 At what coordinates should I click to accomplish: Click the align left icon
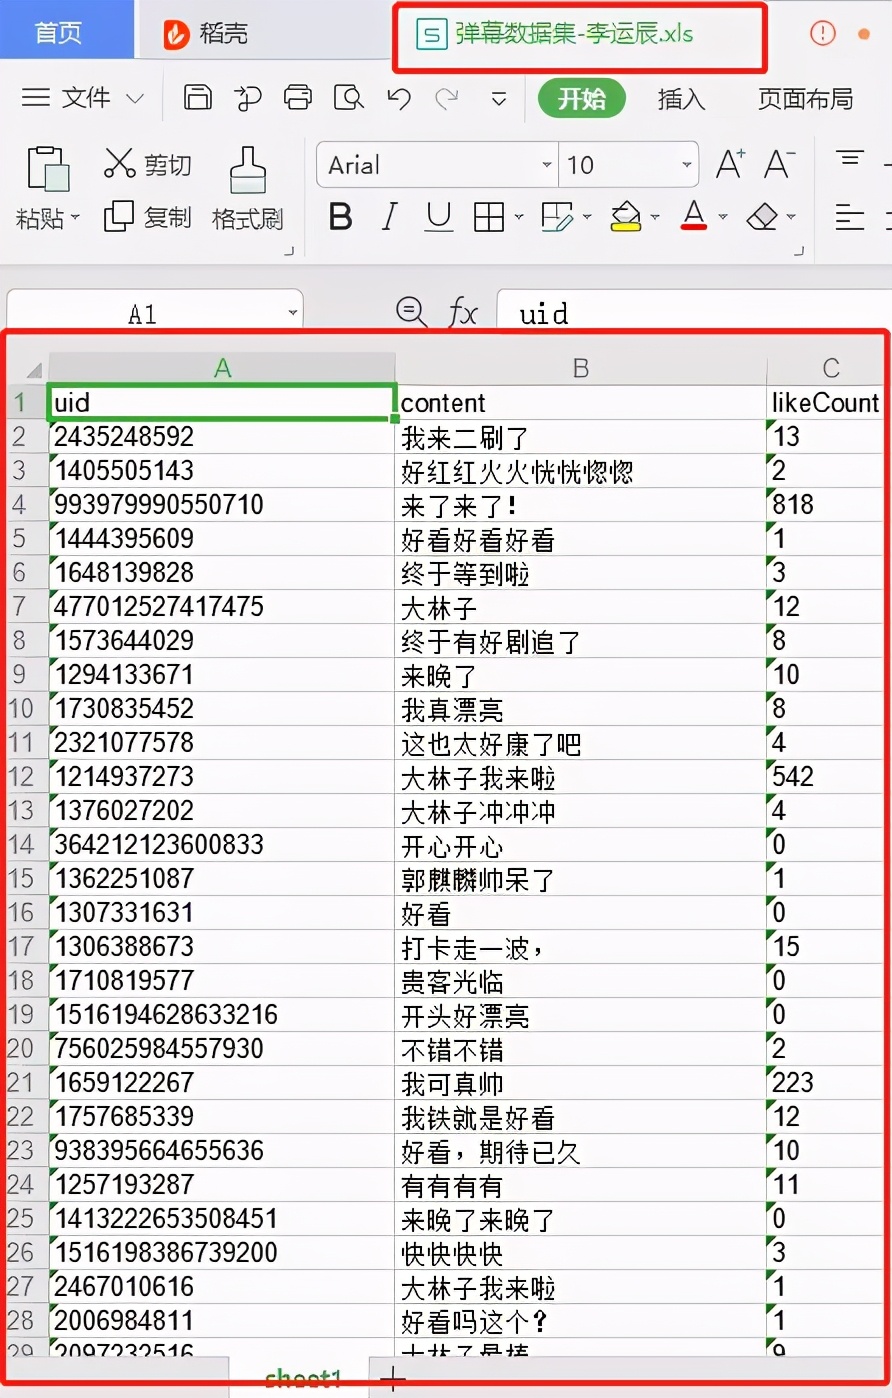coord(850,217)
